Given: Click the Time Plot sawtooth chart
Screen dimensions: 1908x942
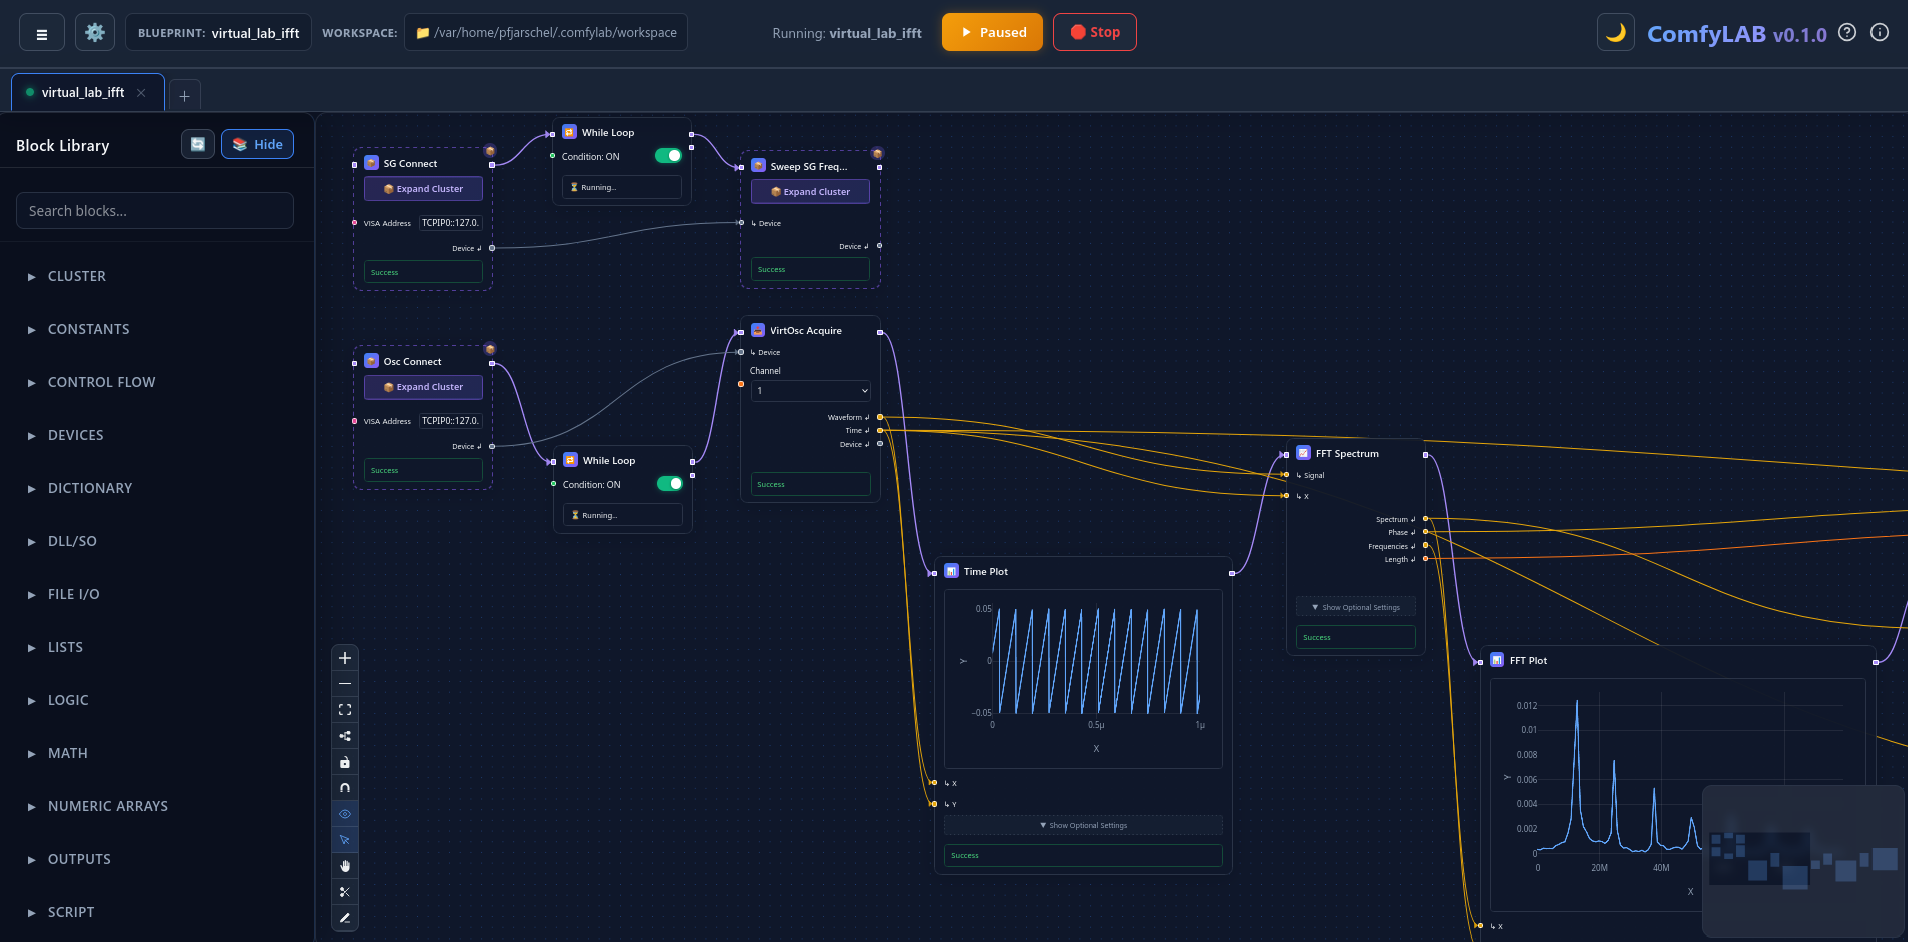Looking at the screenshot, I should point(1083,679).
